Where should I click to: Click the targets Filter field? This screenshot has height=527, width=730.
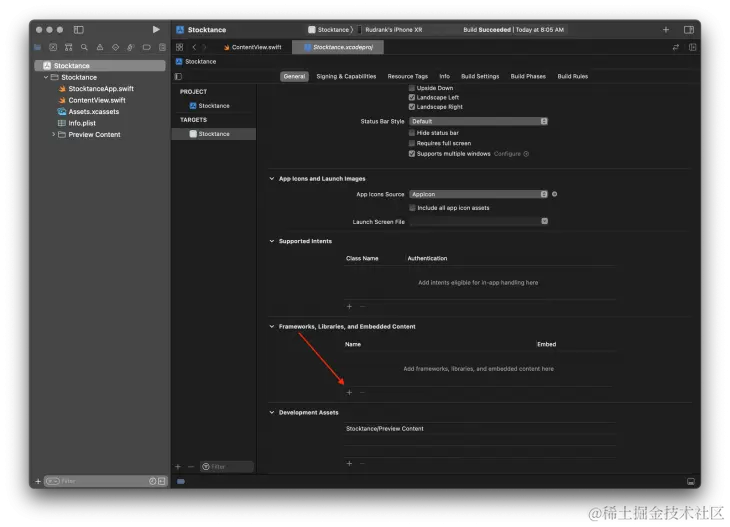tap(227, 466)
